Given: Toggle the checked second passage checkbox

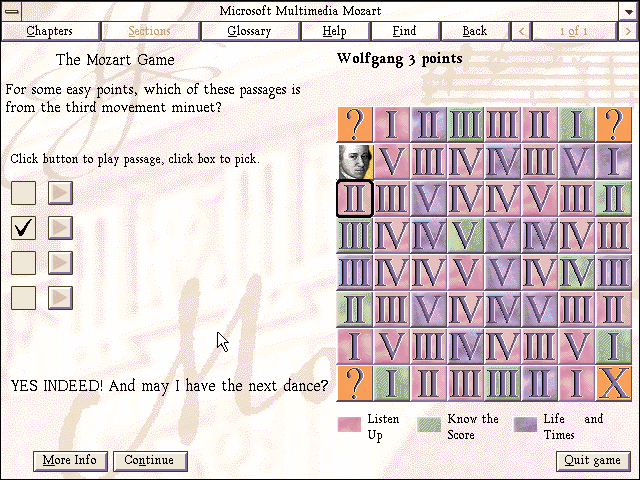Looking at the screenshot, I should tap(23, 228).
